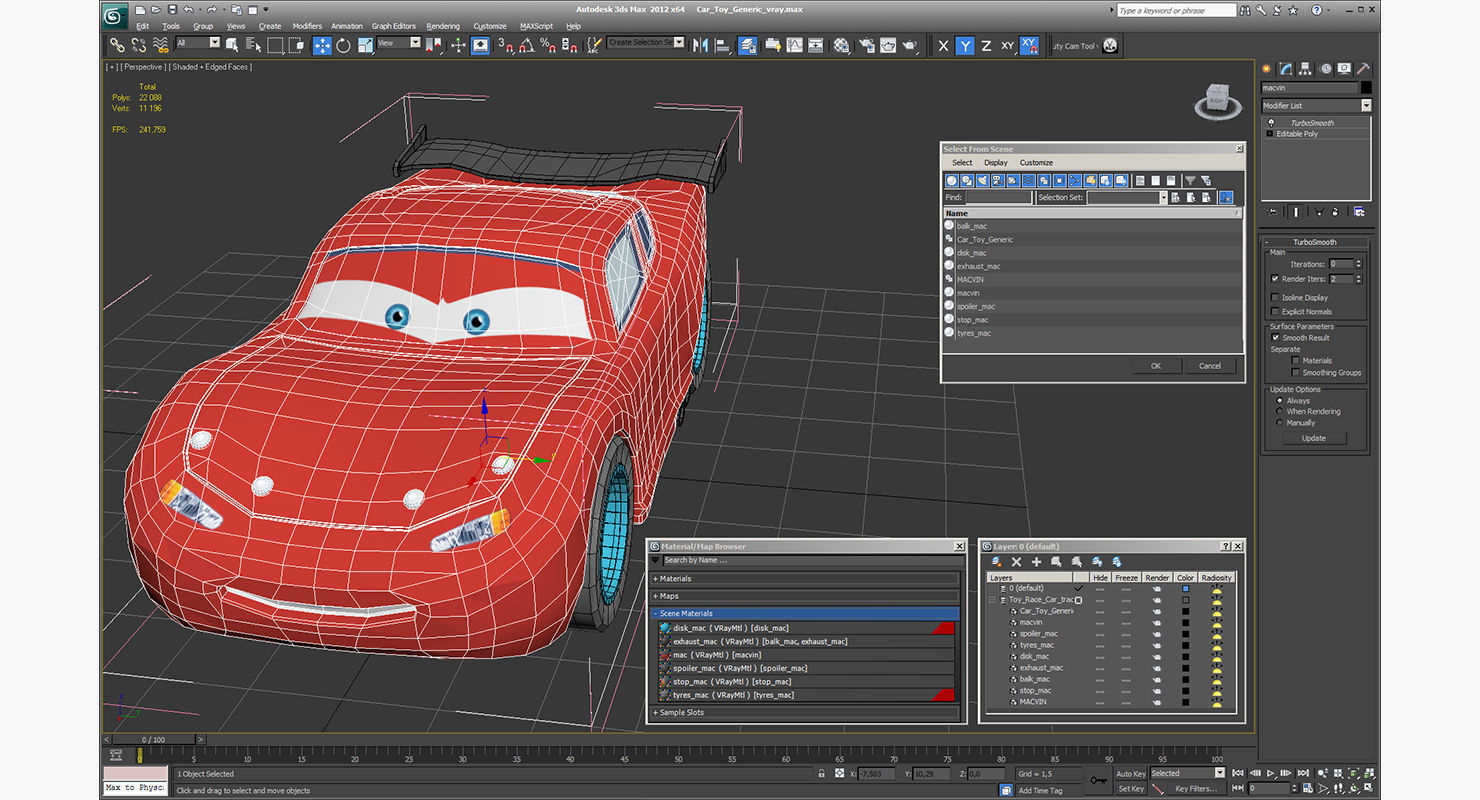The width and height of the screenshot is (1480, 800).
Task: Click the Add Selected Objects plus icon
Action: [x=1036, y=562]
